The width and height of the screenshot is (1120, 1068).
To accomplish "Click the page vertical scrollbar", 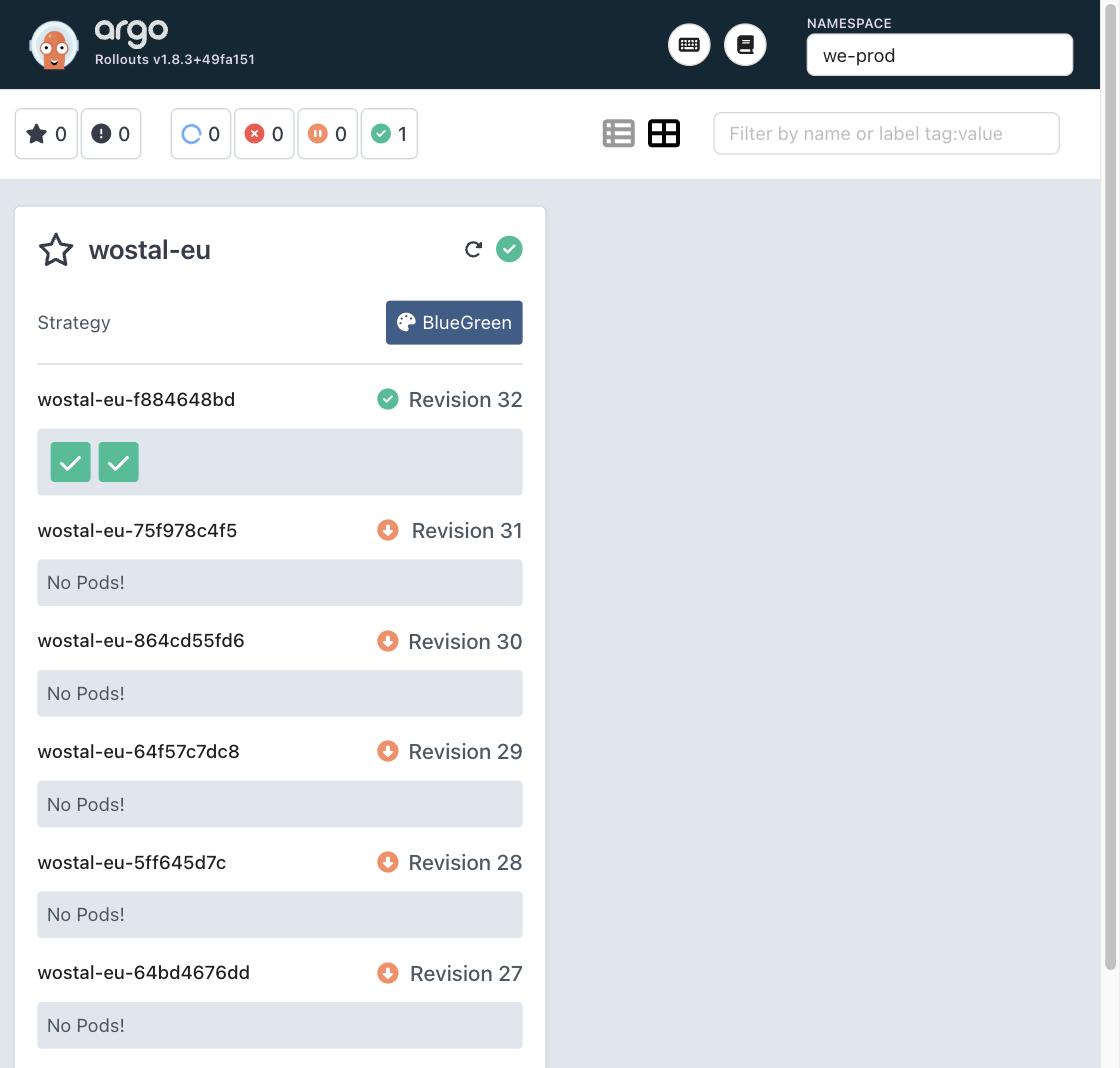I will pos(1110,486).
